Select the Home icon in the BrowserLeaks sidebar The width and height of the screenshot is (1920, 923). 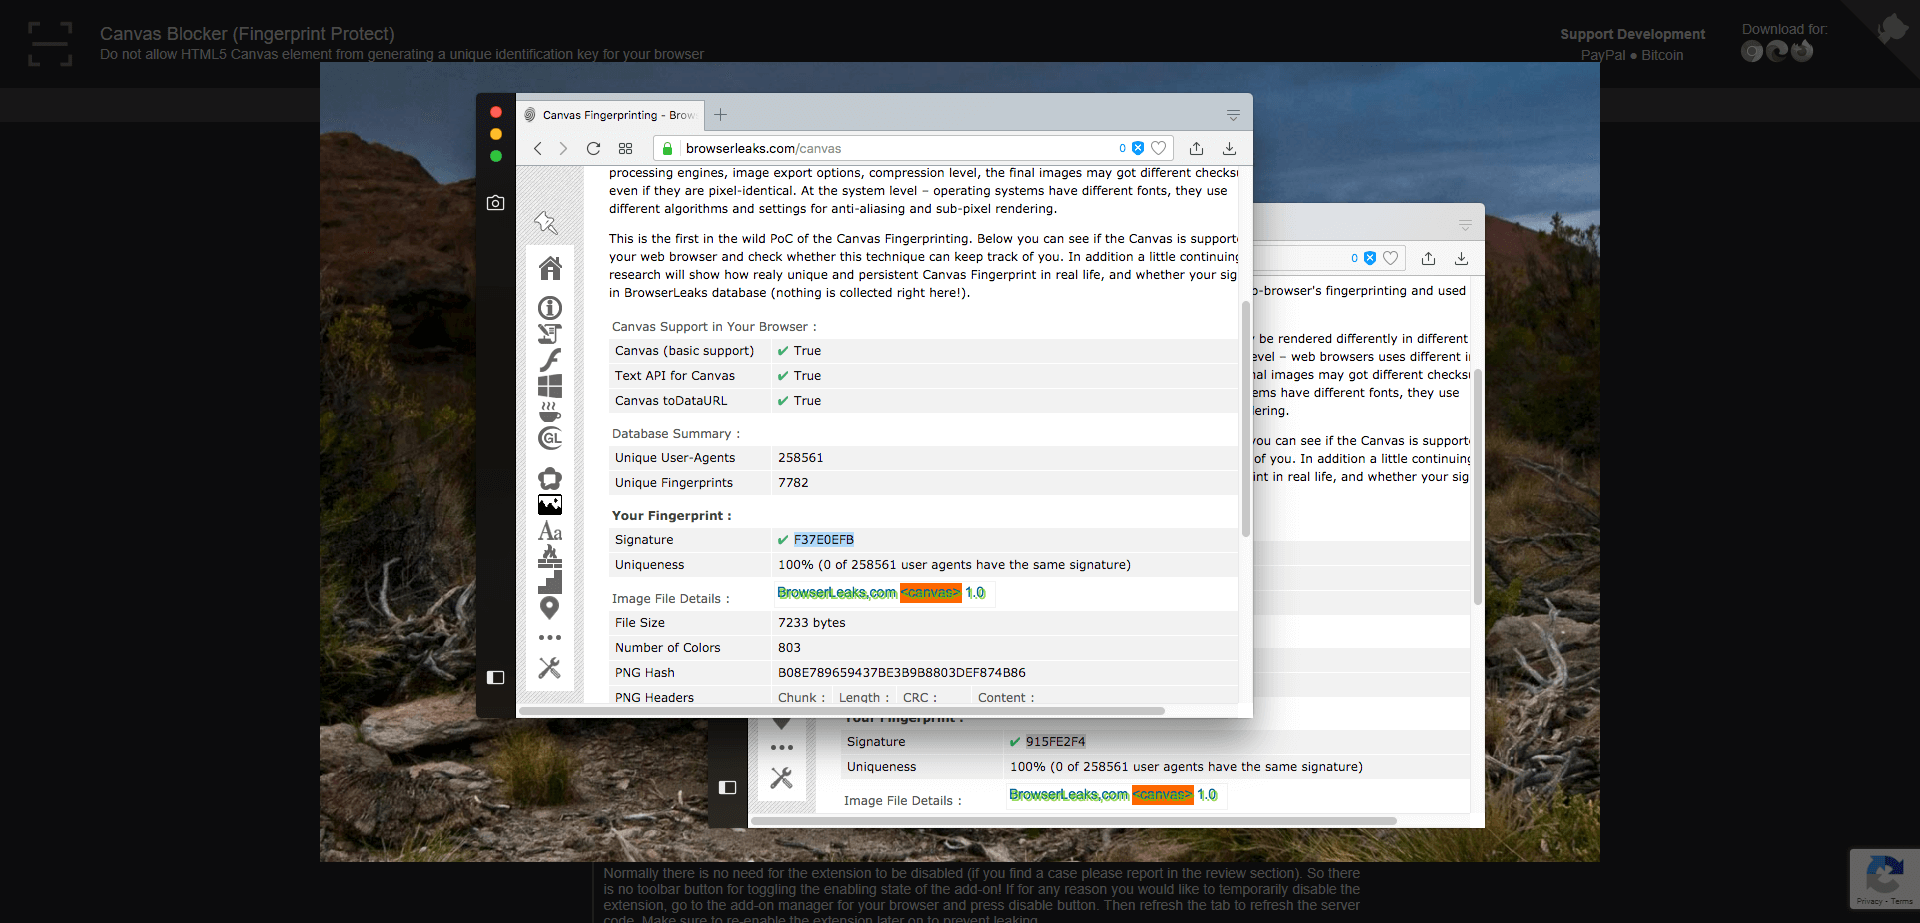tap(550, 268)
